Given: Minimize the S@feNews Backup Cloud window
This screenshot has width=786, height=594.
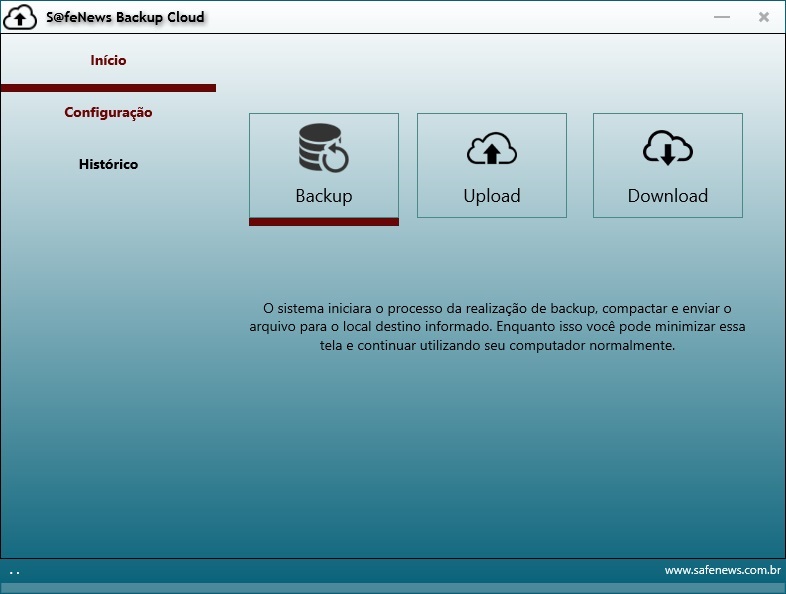Looking at the screenshot, I should pos(722,17).
